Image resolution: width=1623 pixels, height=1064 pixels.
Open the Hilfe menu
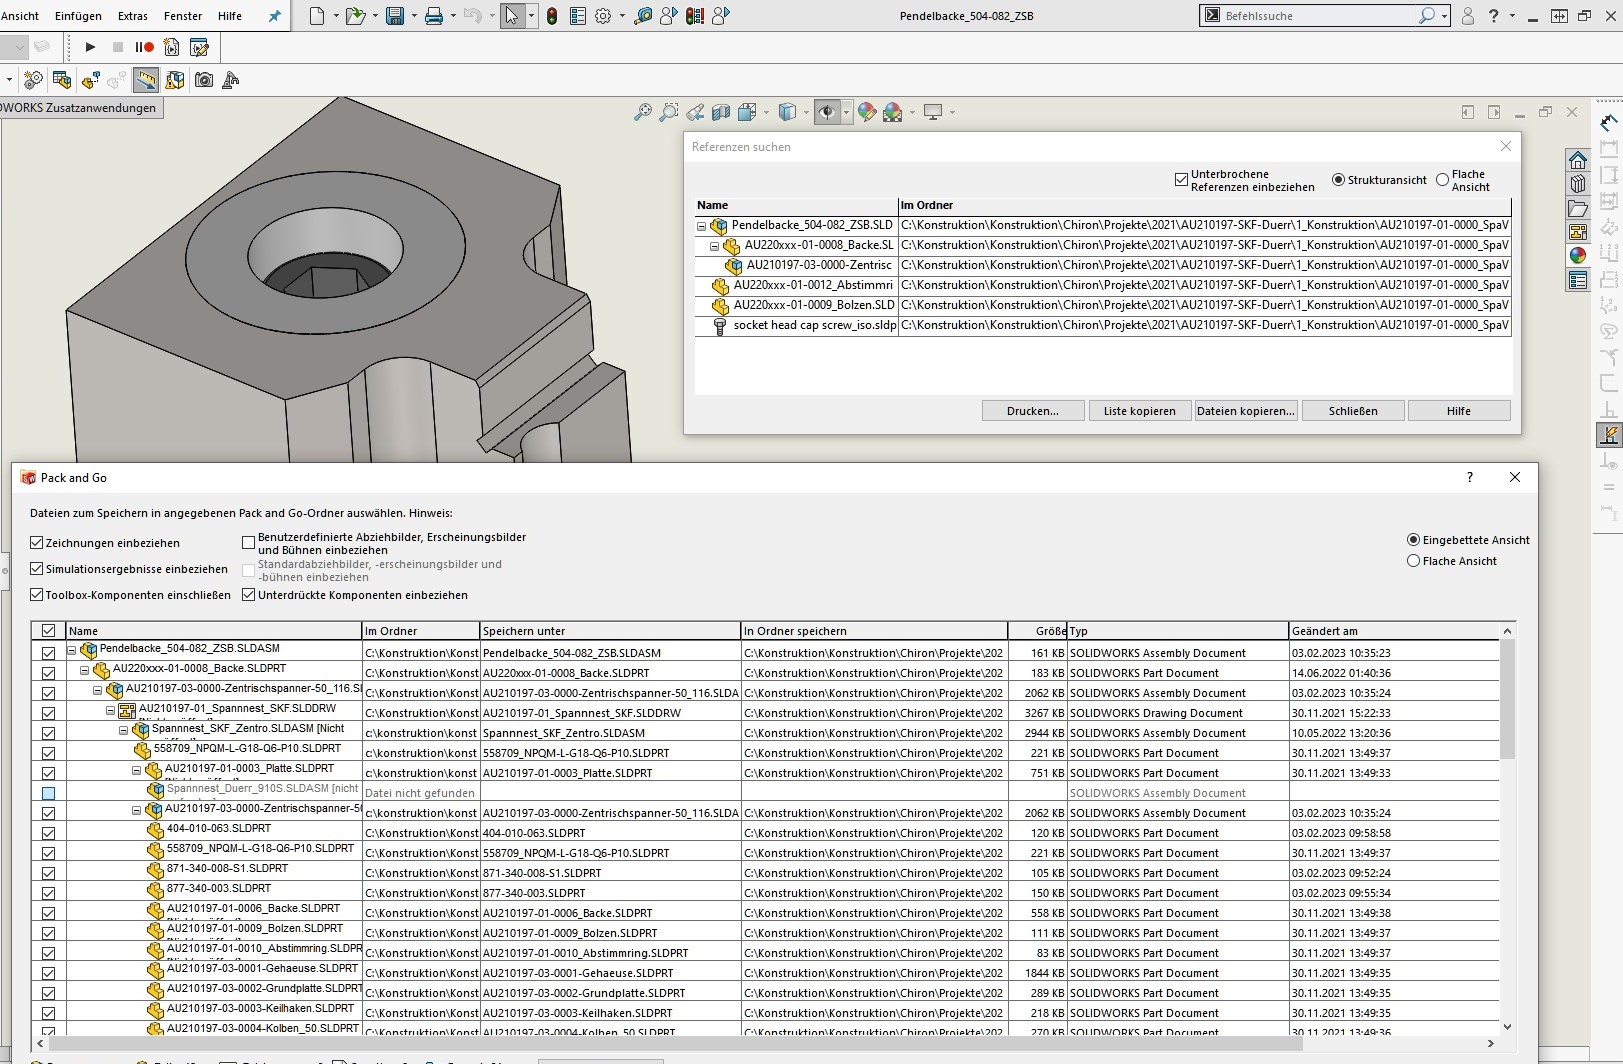point(230,16)
